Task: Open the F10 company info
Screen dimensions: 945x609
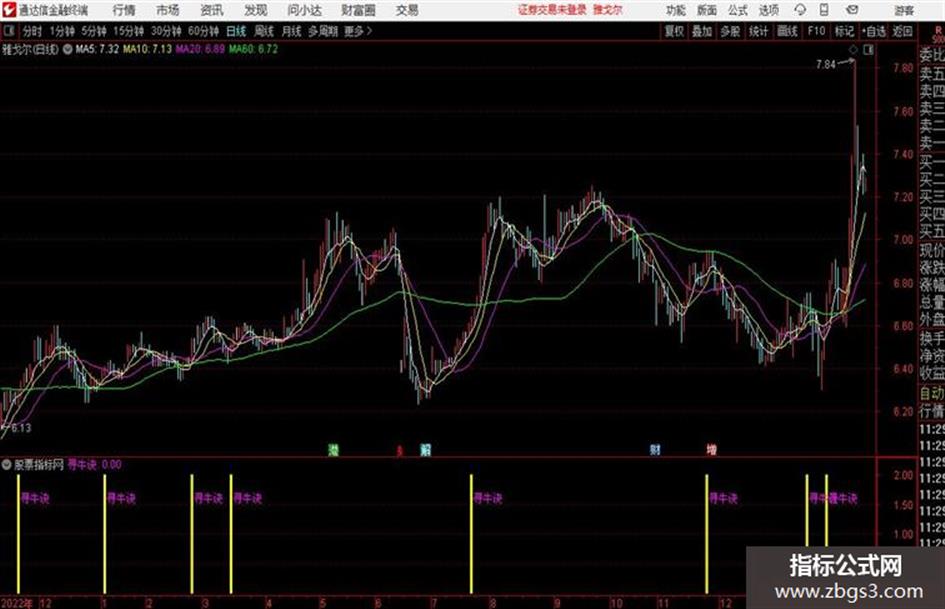Action: coord(816,31)
